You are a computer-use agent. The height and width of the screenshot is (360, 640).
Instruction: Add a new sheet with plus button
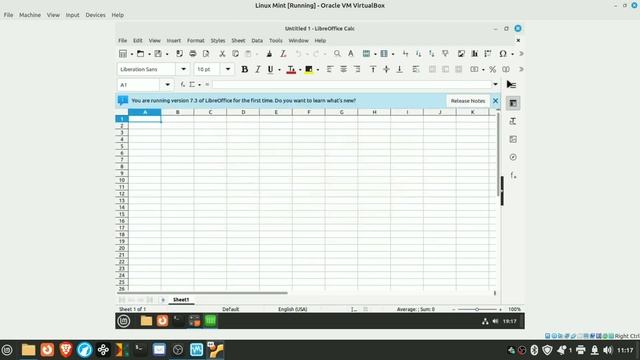[x=163, y=300]
